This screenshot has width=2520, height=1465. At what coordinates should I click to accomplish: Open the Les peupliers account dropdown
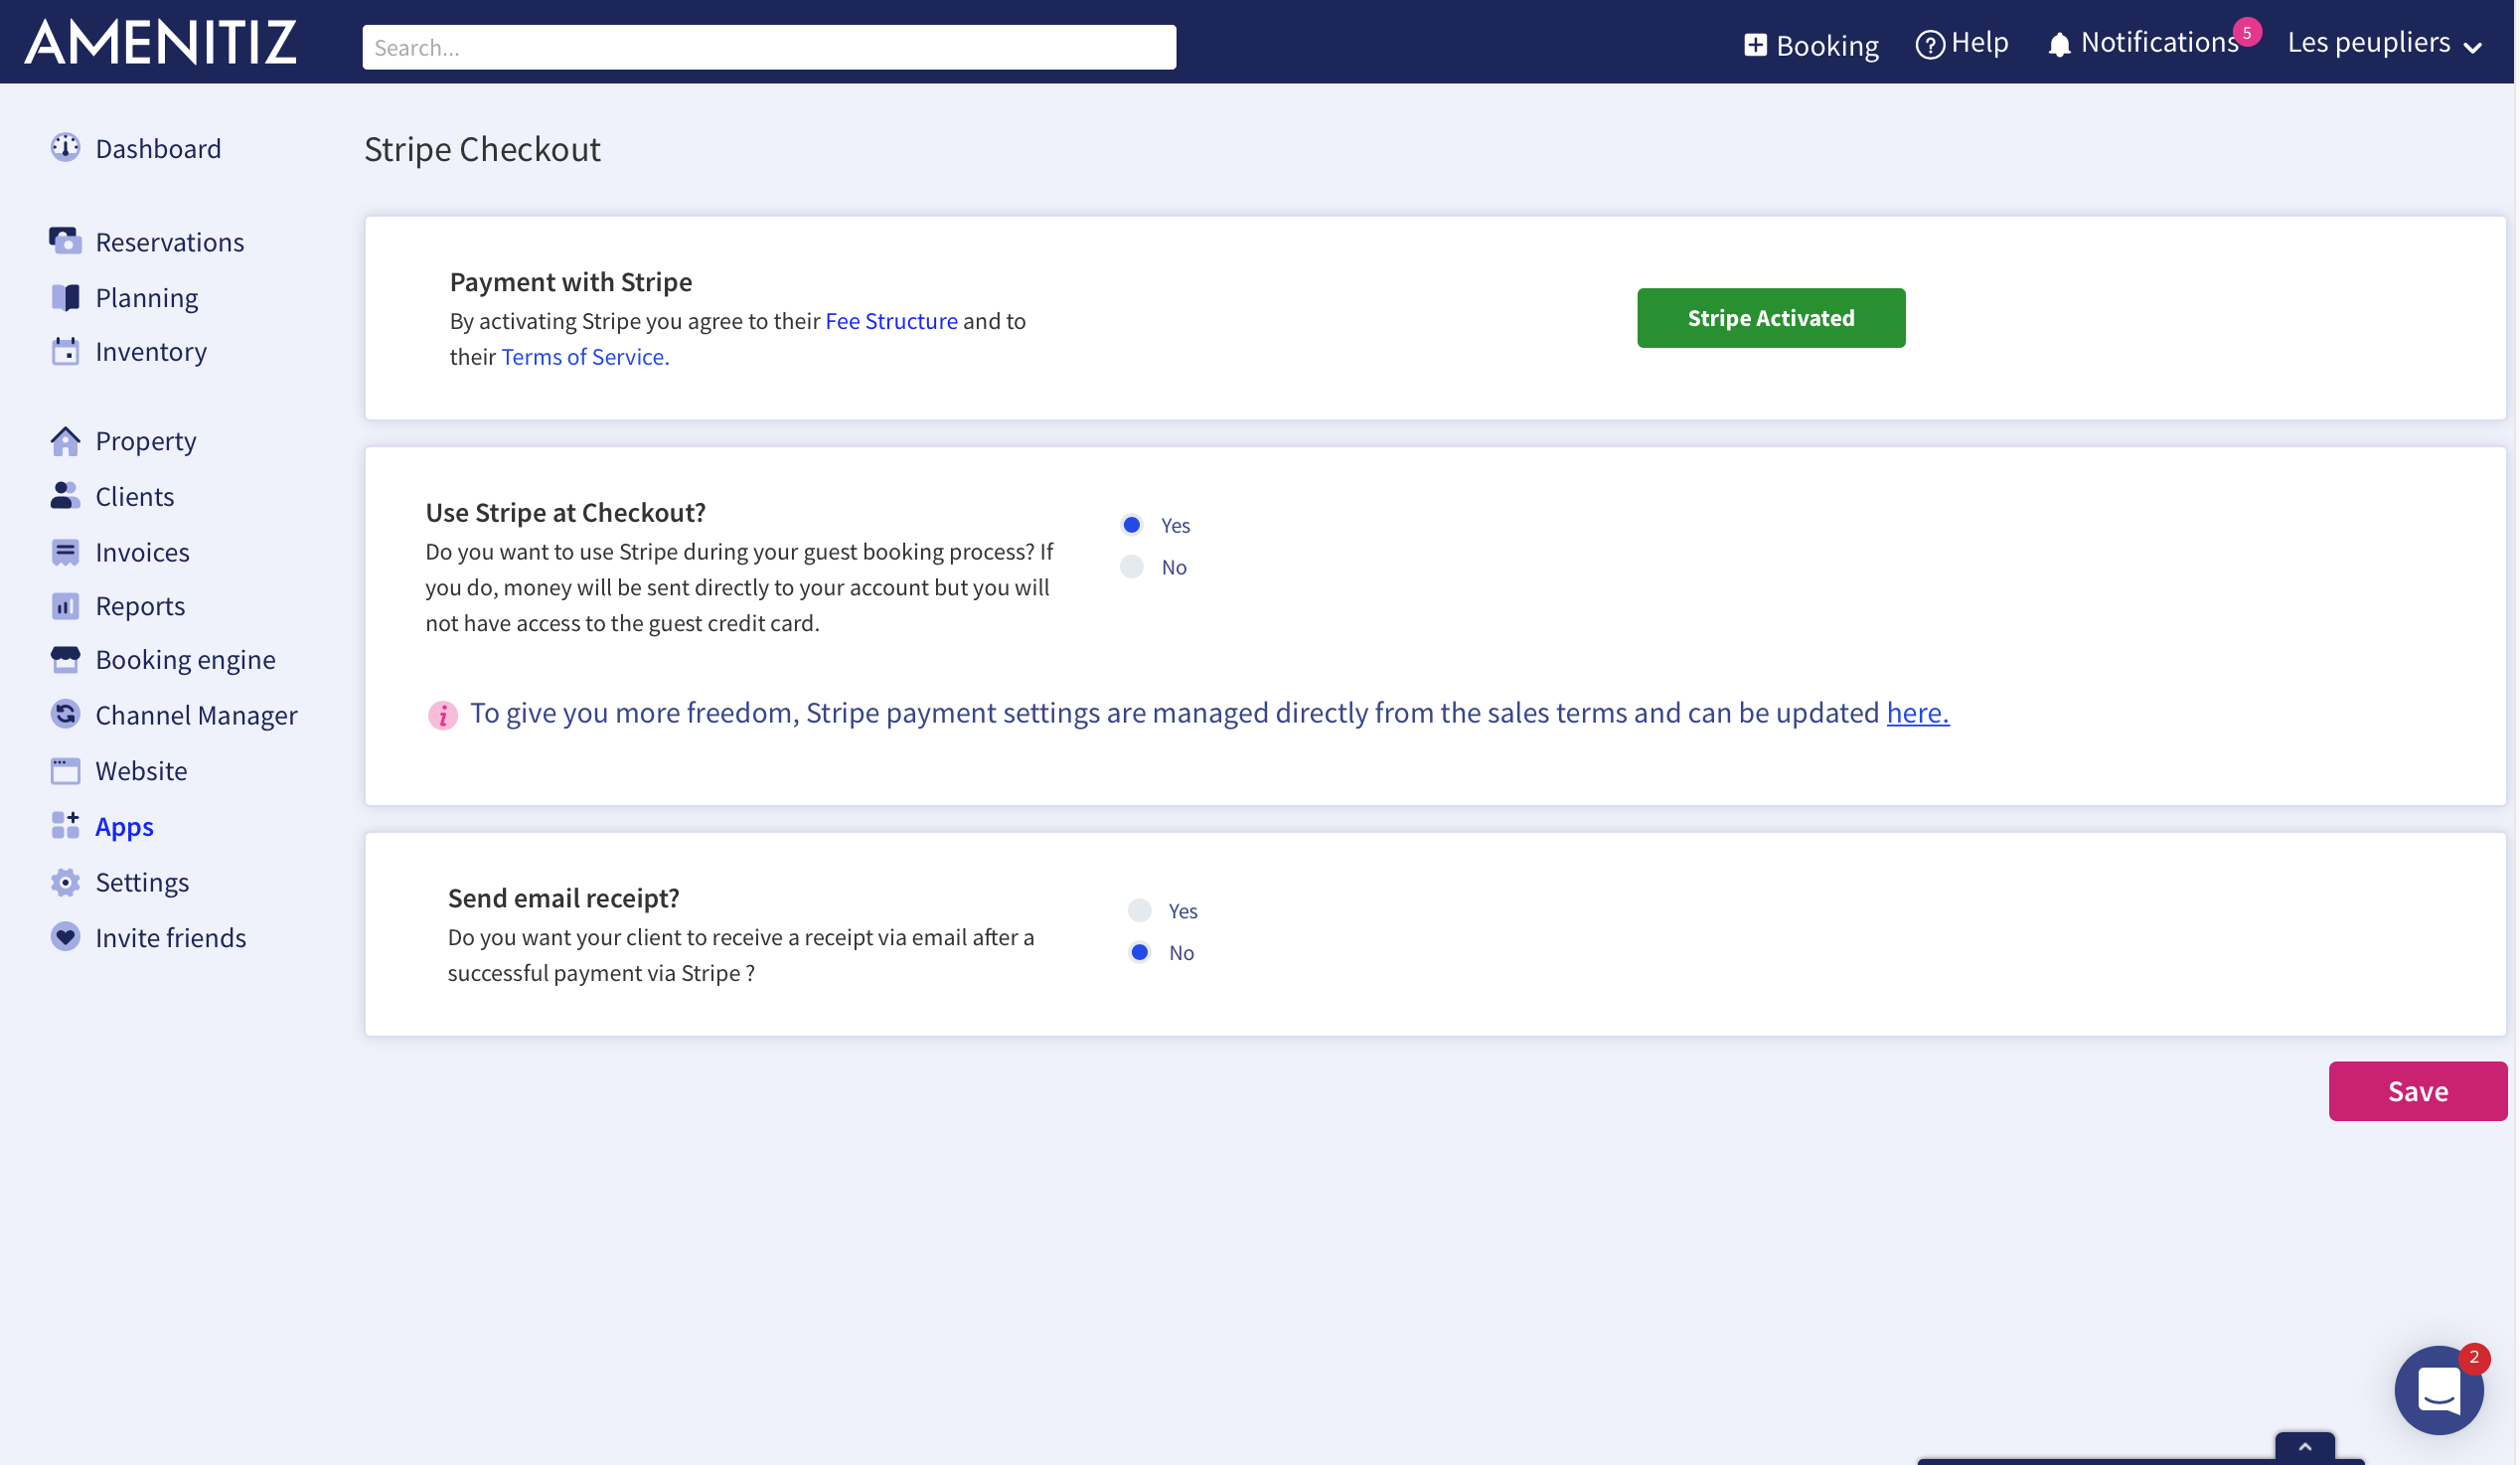(x=2384, y=43)
